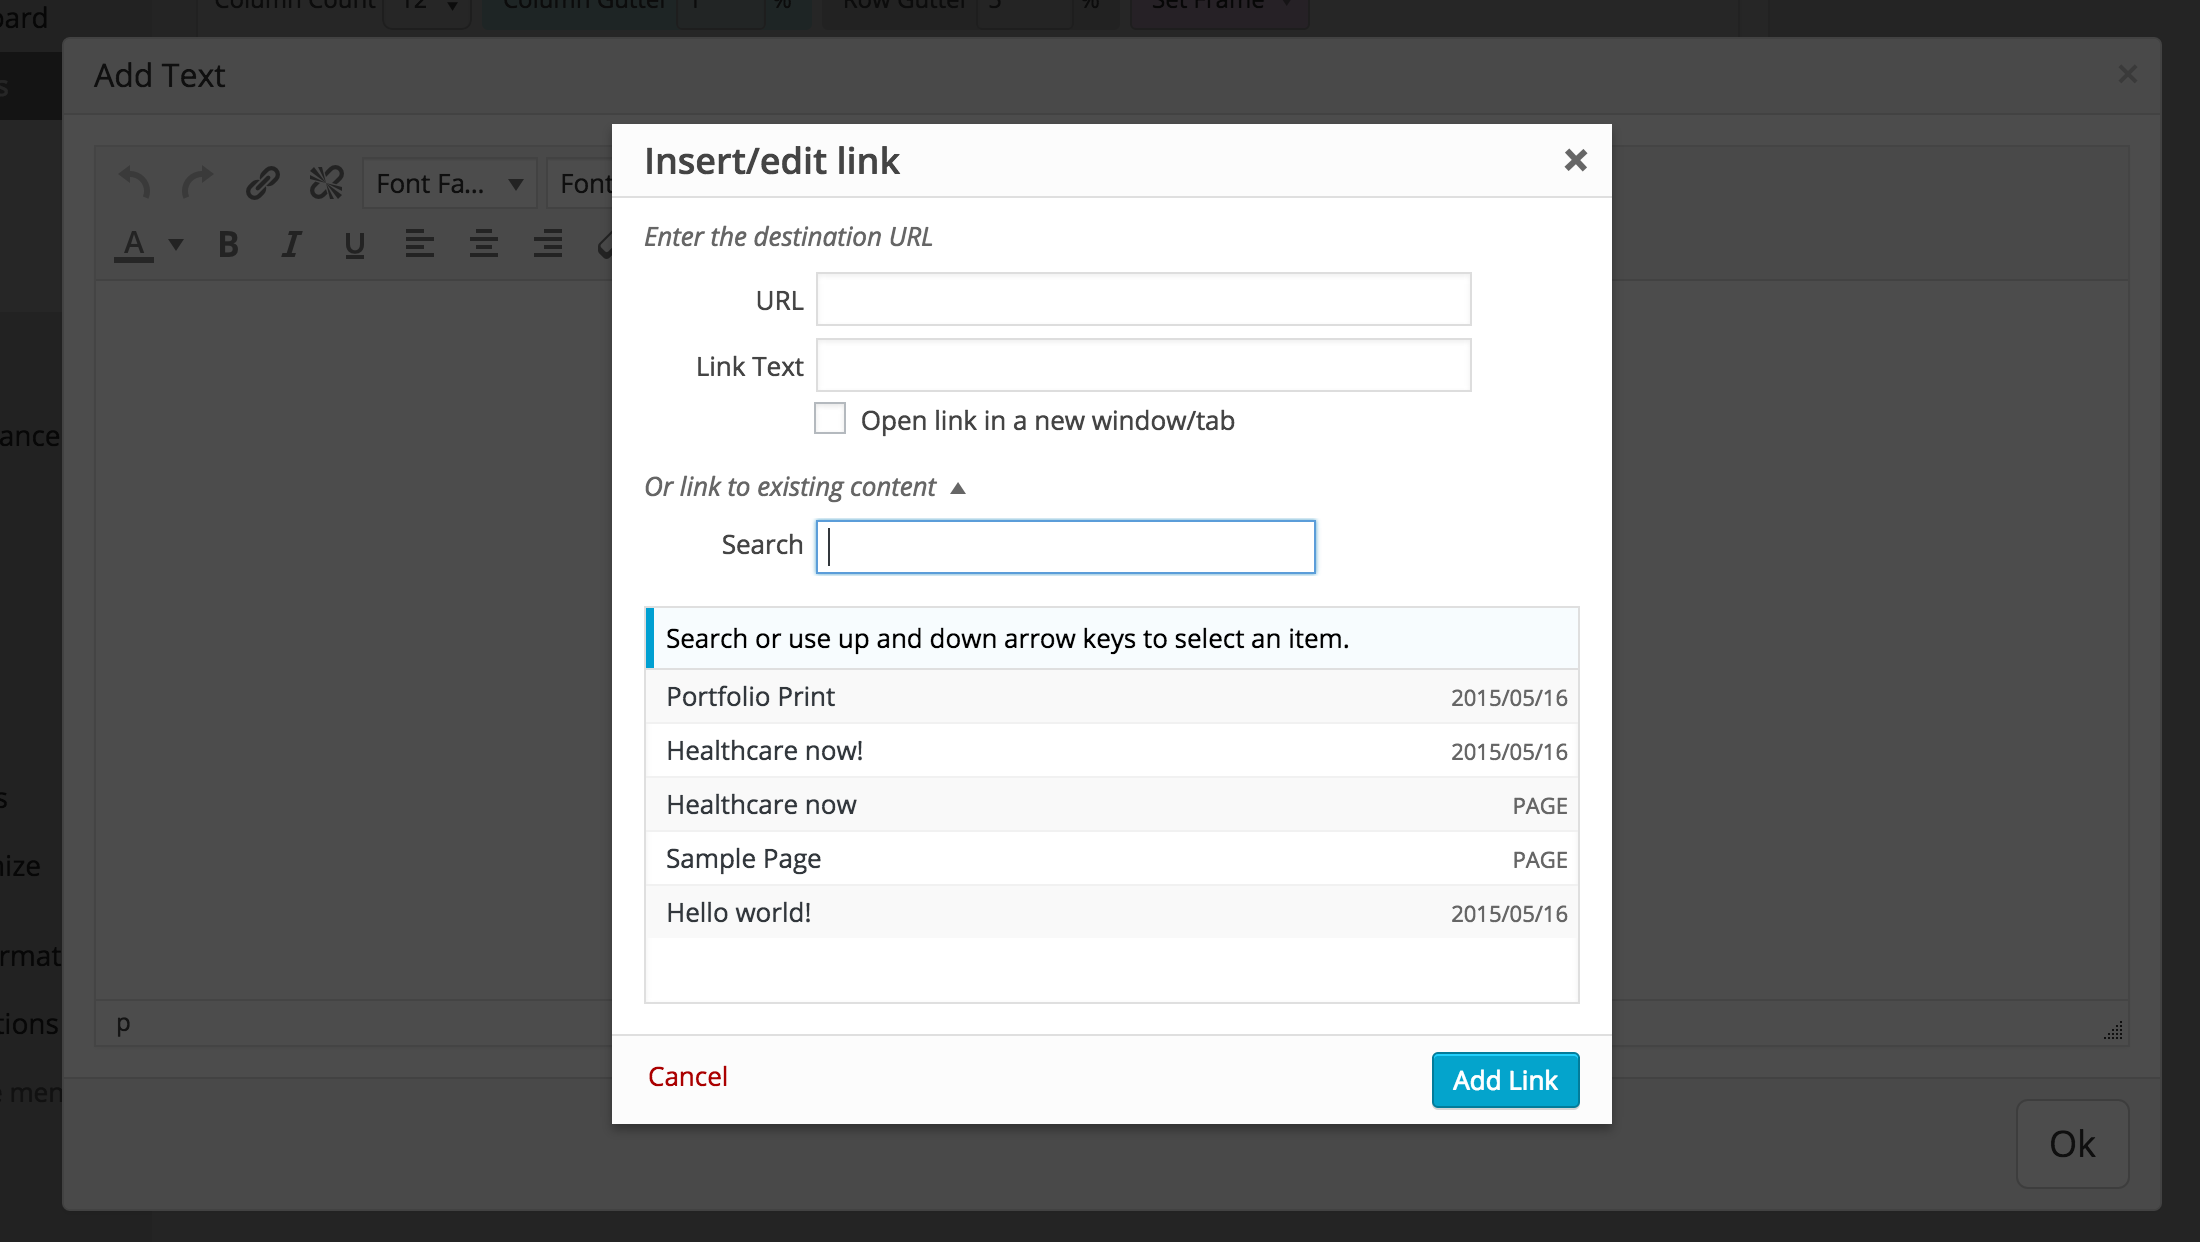Open the Font Family dropdown
The height and width of the screenshot is (1242, 2200).
click(448, 183)
